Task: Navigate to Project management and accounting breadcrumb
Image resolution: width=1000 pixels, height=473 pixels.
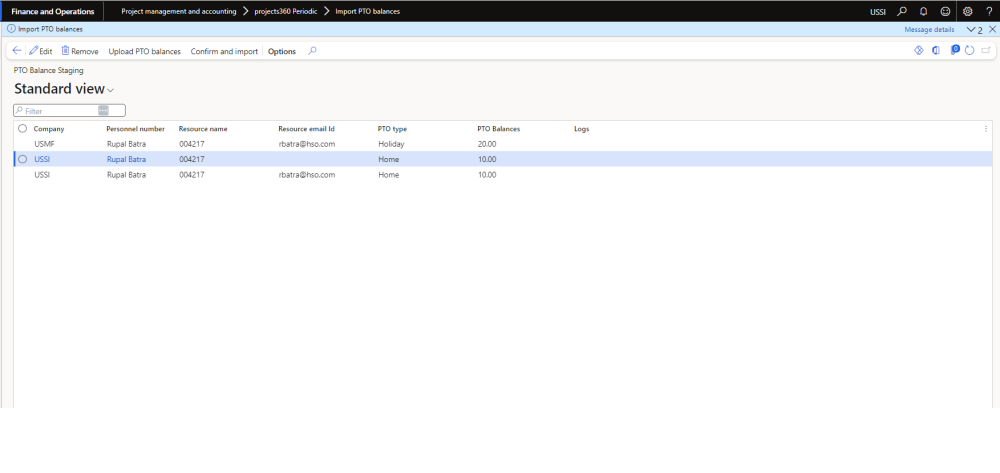Action: click(x=179, y=11)
